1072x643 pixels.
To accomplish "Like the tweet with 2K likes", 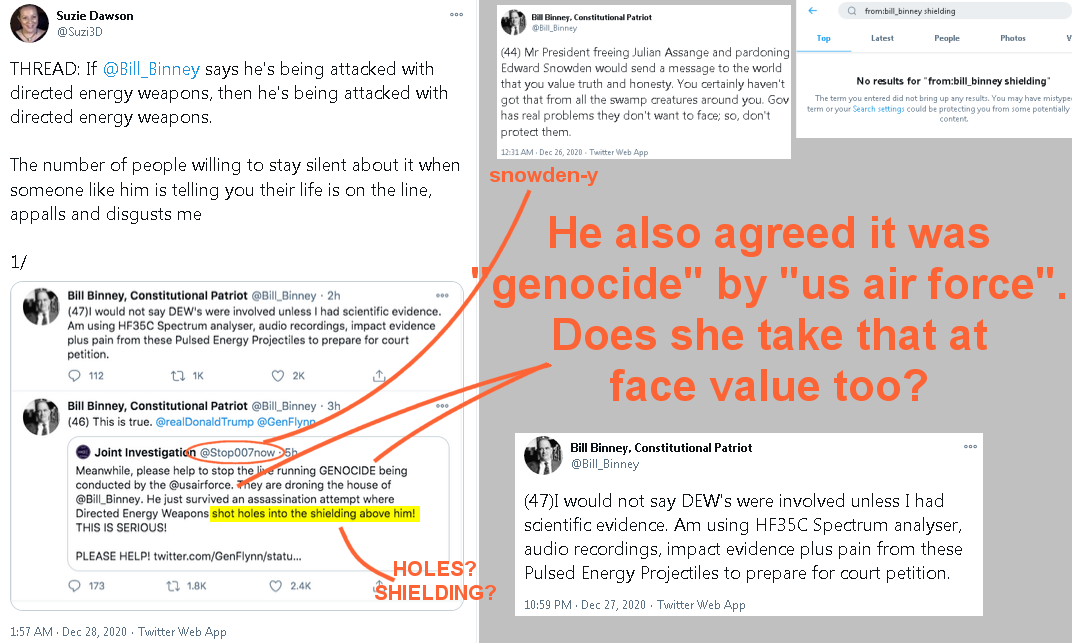I will 278,375.
